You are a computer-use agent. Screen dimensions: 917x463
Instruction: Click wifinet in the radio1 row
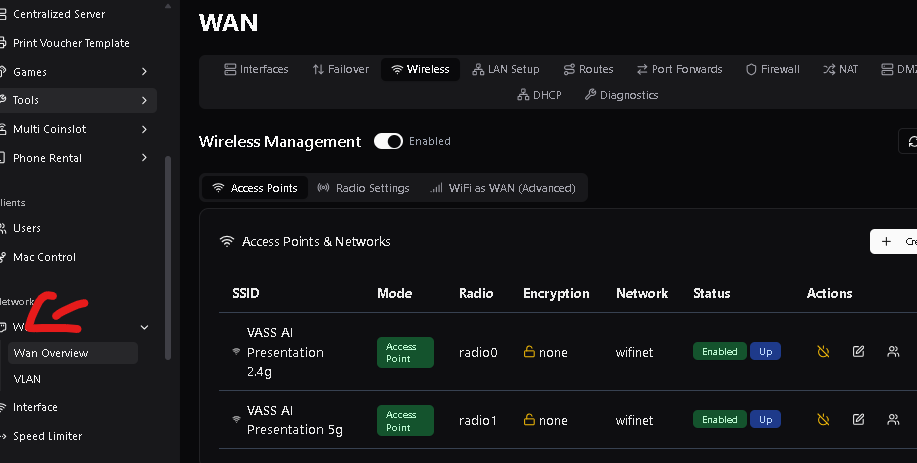pos(635,420)
